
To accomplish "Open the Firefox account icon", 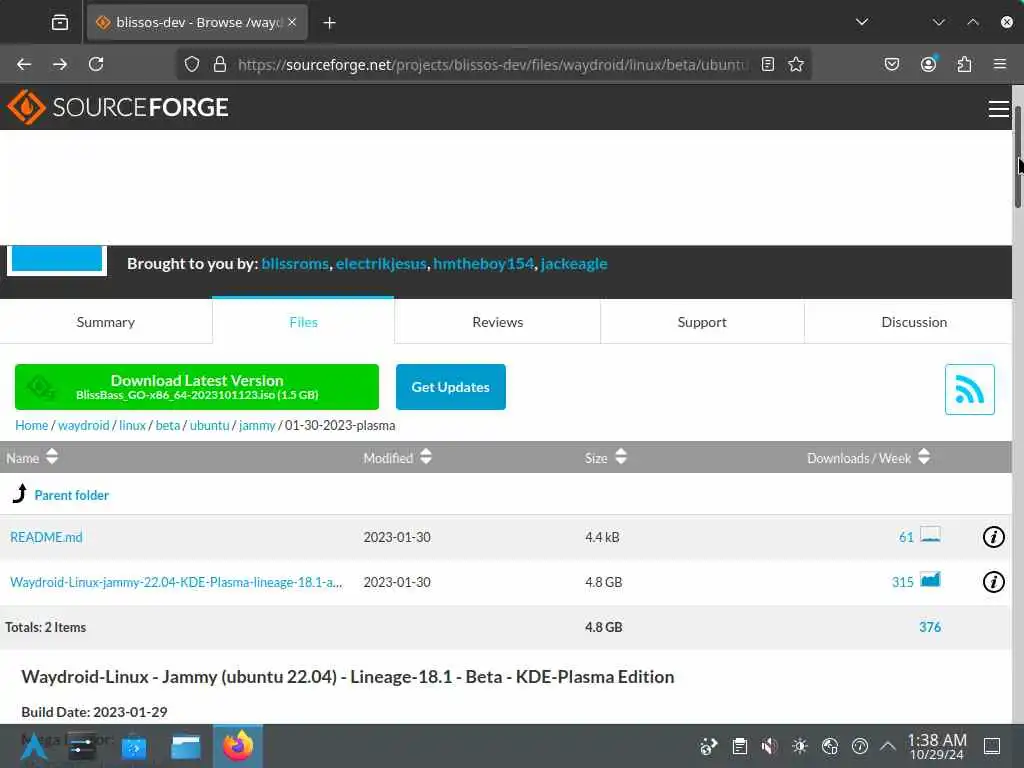I will 928,64.
